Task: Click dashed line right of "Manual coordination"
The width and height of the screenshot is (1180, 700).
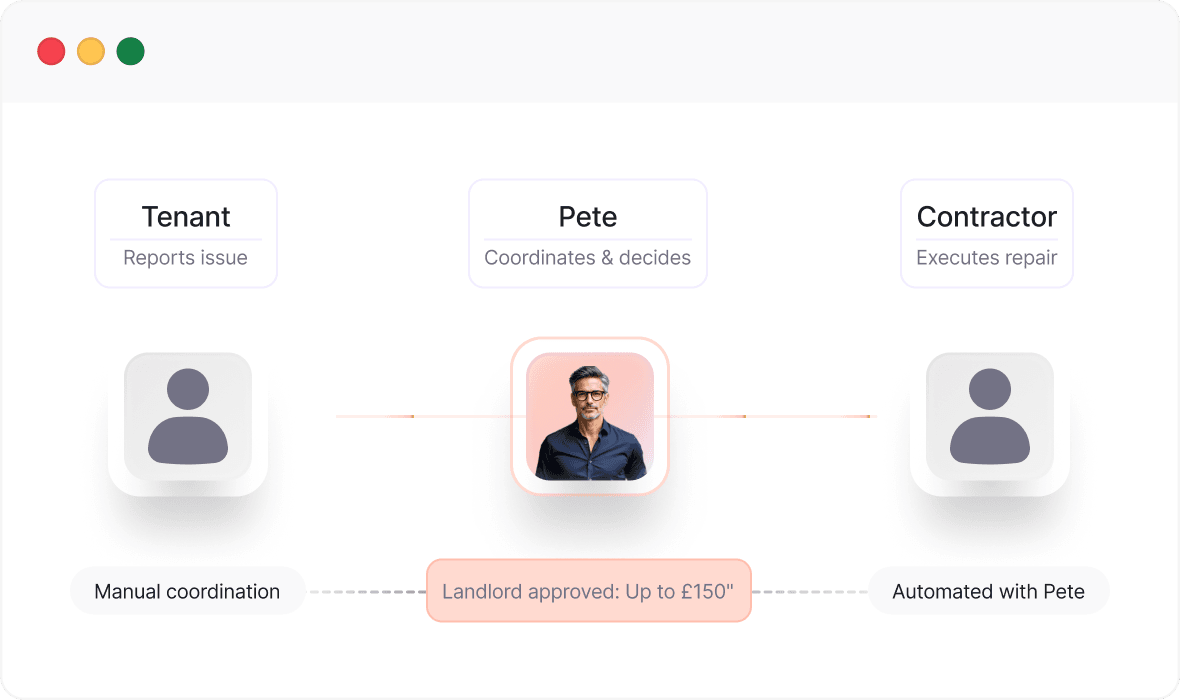Action: click(366, 592)
